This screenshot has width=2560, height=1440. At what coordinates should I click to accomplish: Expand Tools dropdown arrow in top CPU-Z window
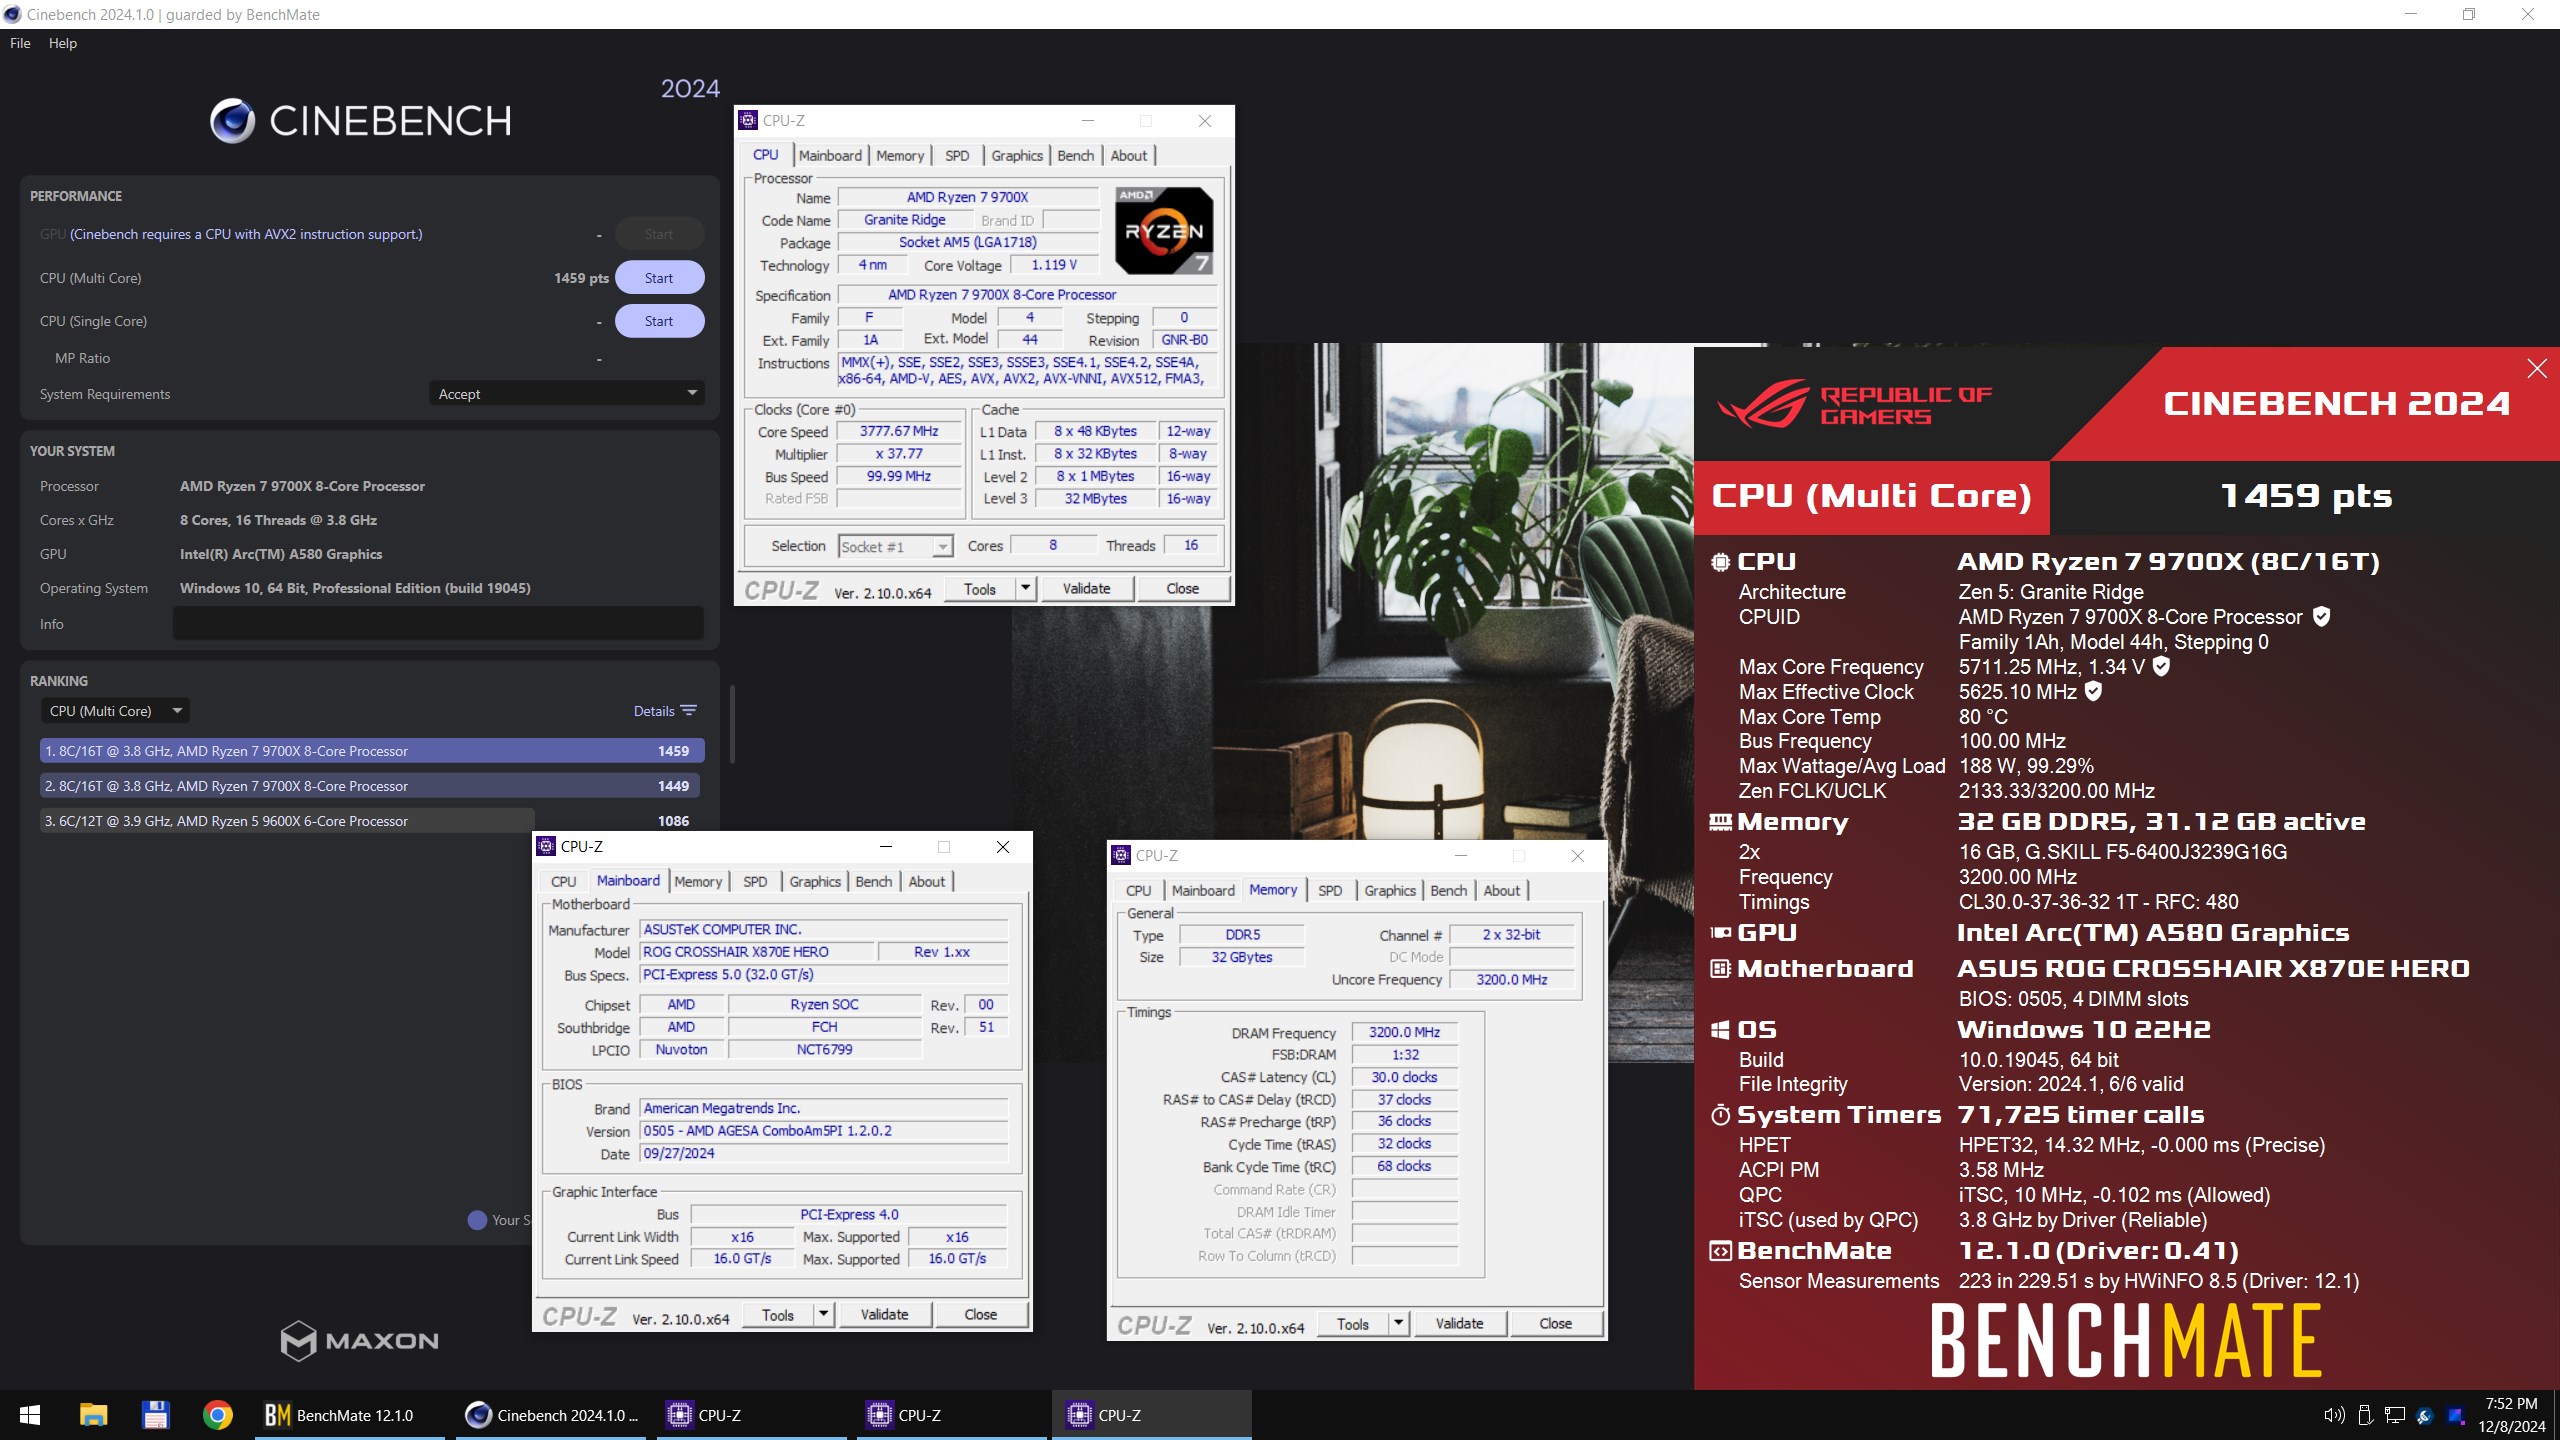[1025, 589]
